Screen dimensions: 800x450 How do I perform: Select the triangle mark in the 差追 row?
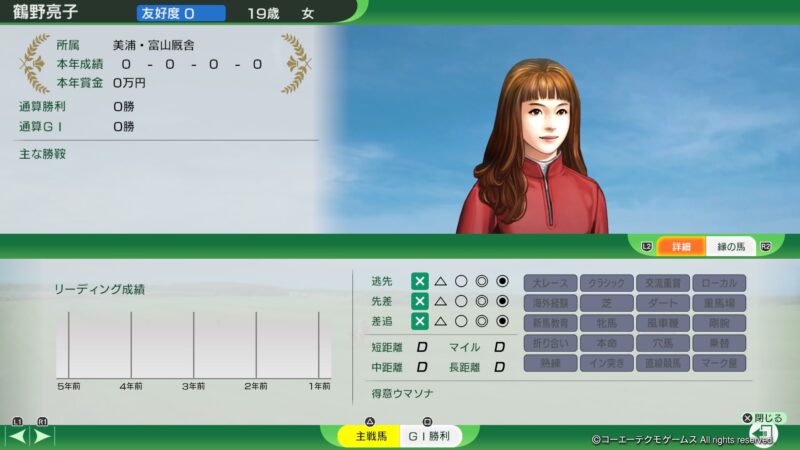441,321
